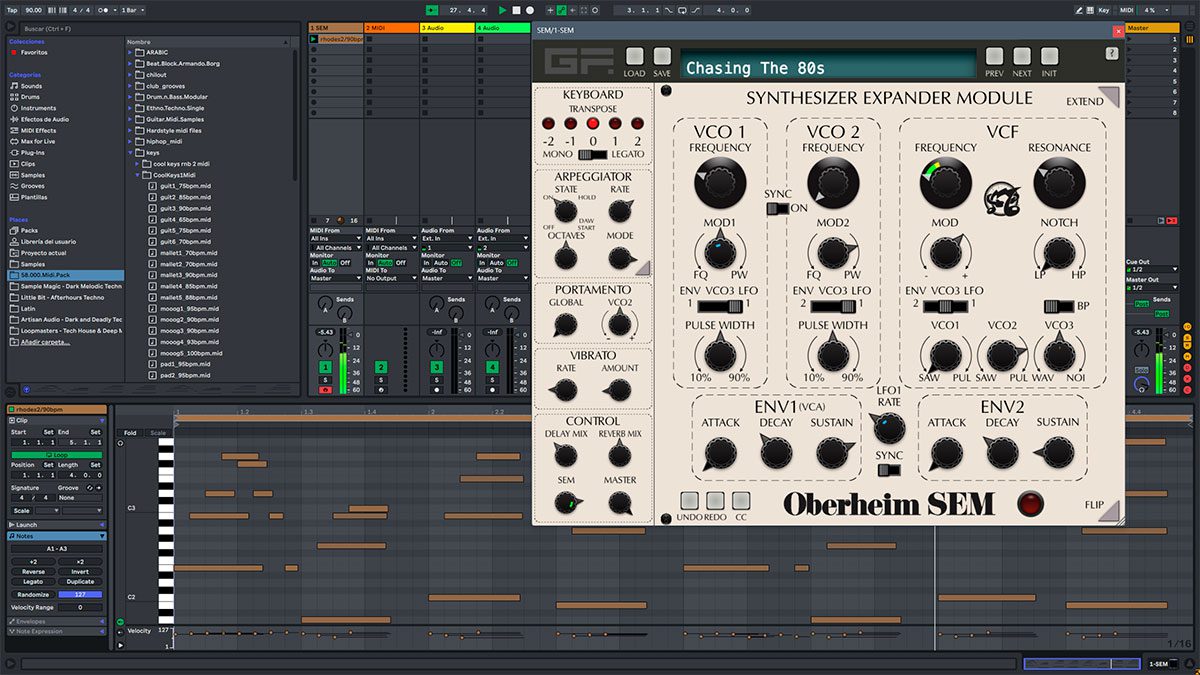
Task: Open the SEM help question mark button
Action: point(1111,53)
